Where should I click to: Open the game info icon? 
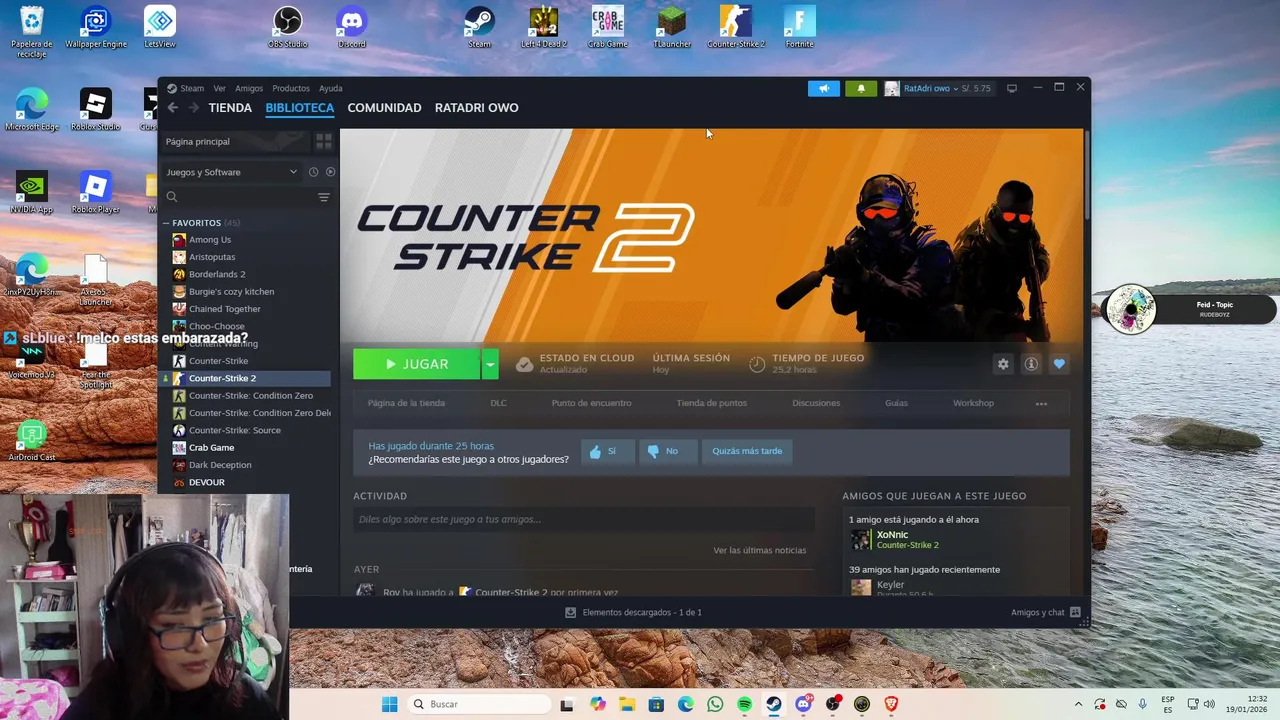(x=1031, y=364)
